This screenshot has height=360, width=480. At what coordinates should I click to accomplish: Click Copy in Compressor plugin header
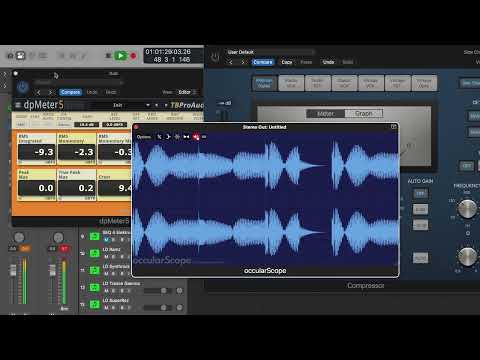[287, 62]
